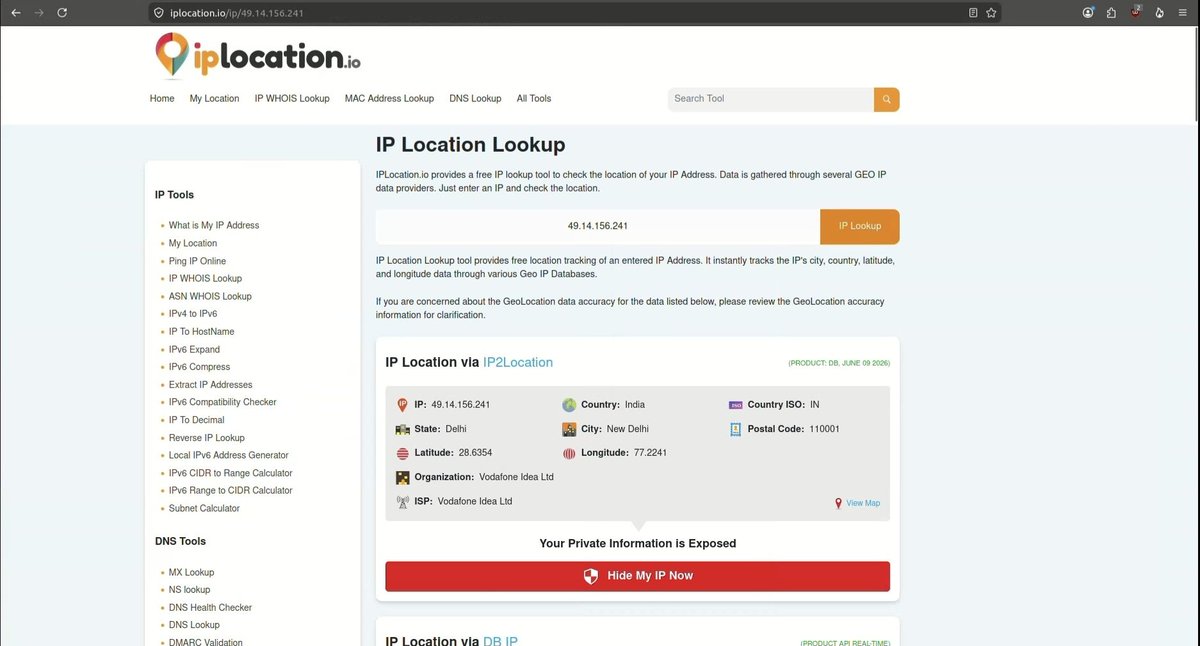Open the Firefox account profile icon
The height and width of the screenshot is (646, 1200).
[1088, 13]
